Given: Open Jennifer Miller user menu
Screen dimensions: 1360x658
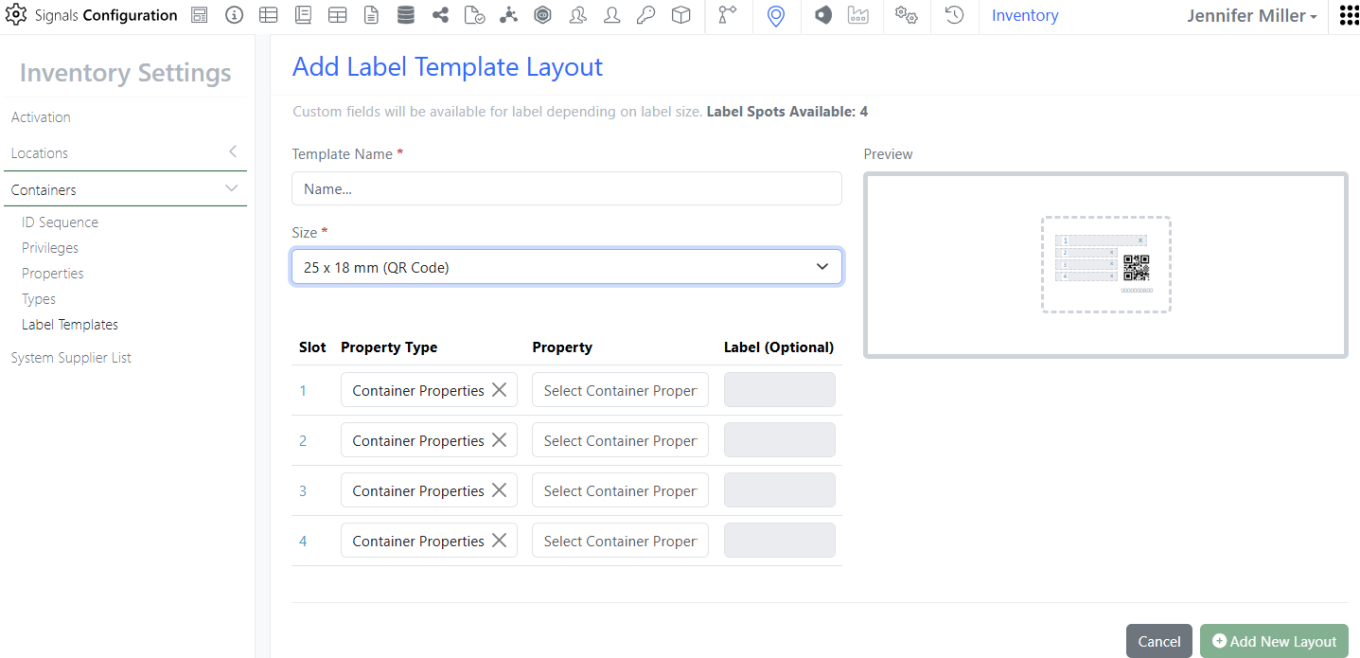Looking at the screenshot, I should click(1251, 16).
